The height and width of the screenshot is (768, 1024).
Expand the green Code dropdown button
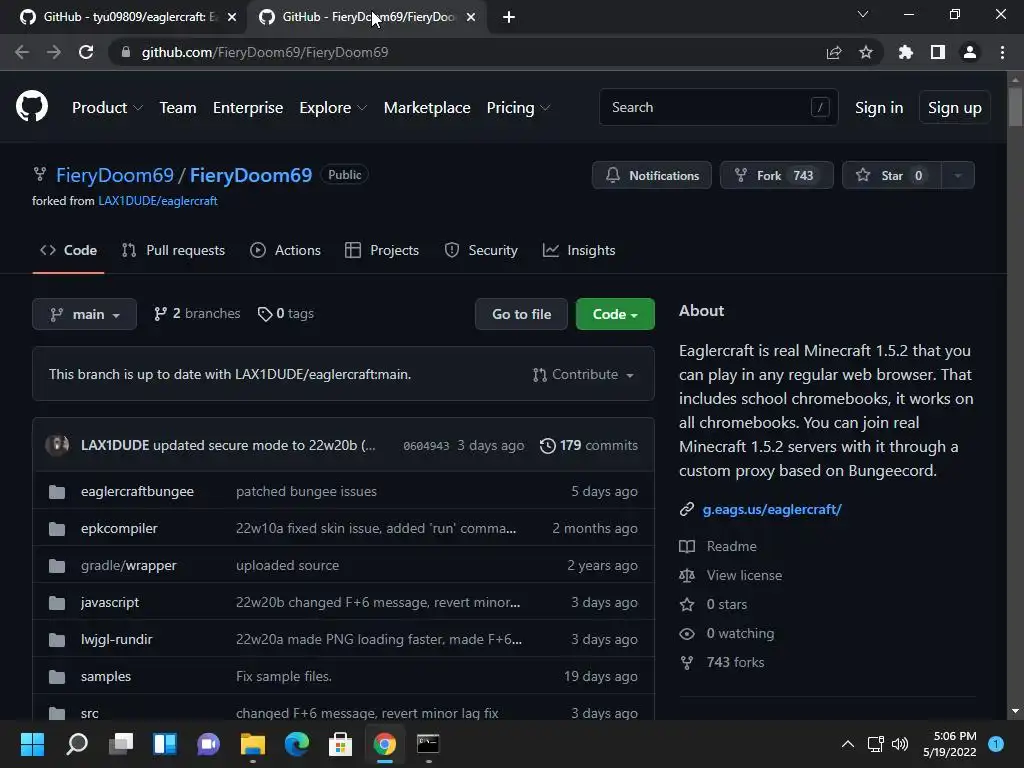coord(615,314)
